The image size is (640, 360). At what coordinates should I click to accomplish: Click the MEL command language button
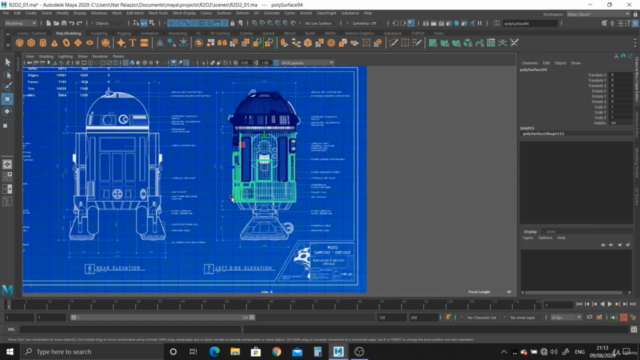pyautogui.click(x=11, y=329)
